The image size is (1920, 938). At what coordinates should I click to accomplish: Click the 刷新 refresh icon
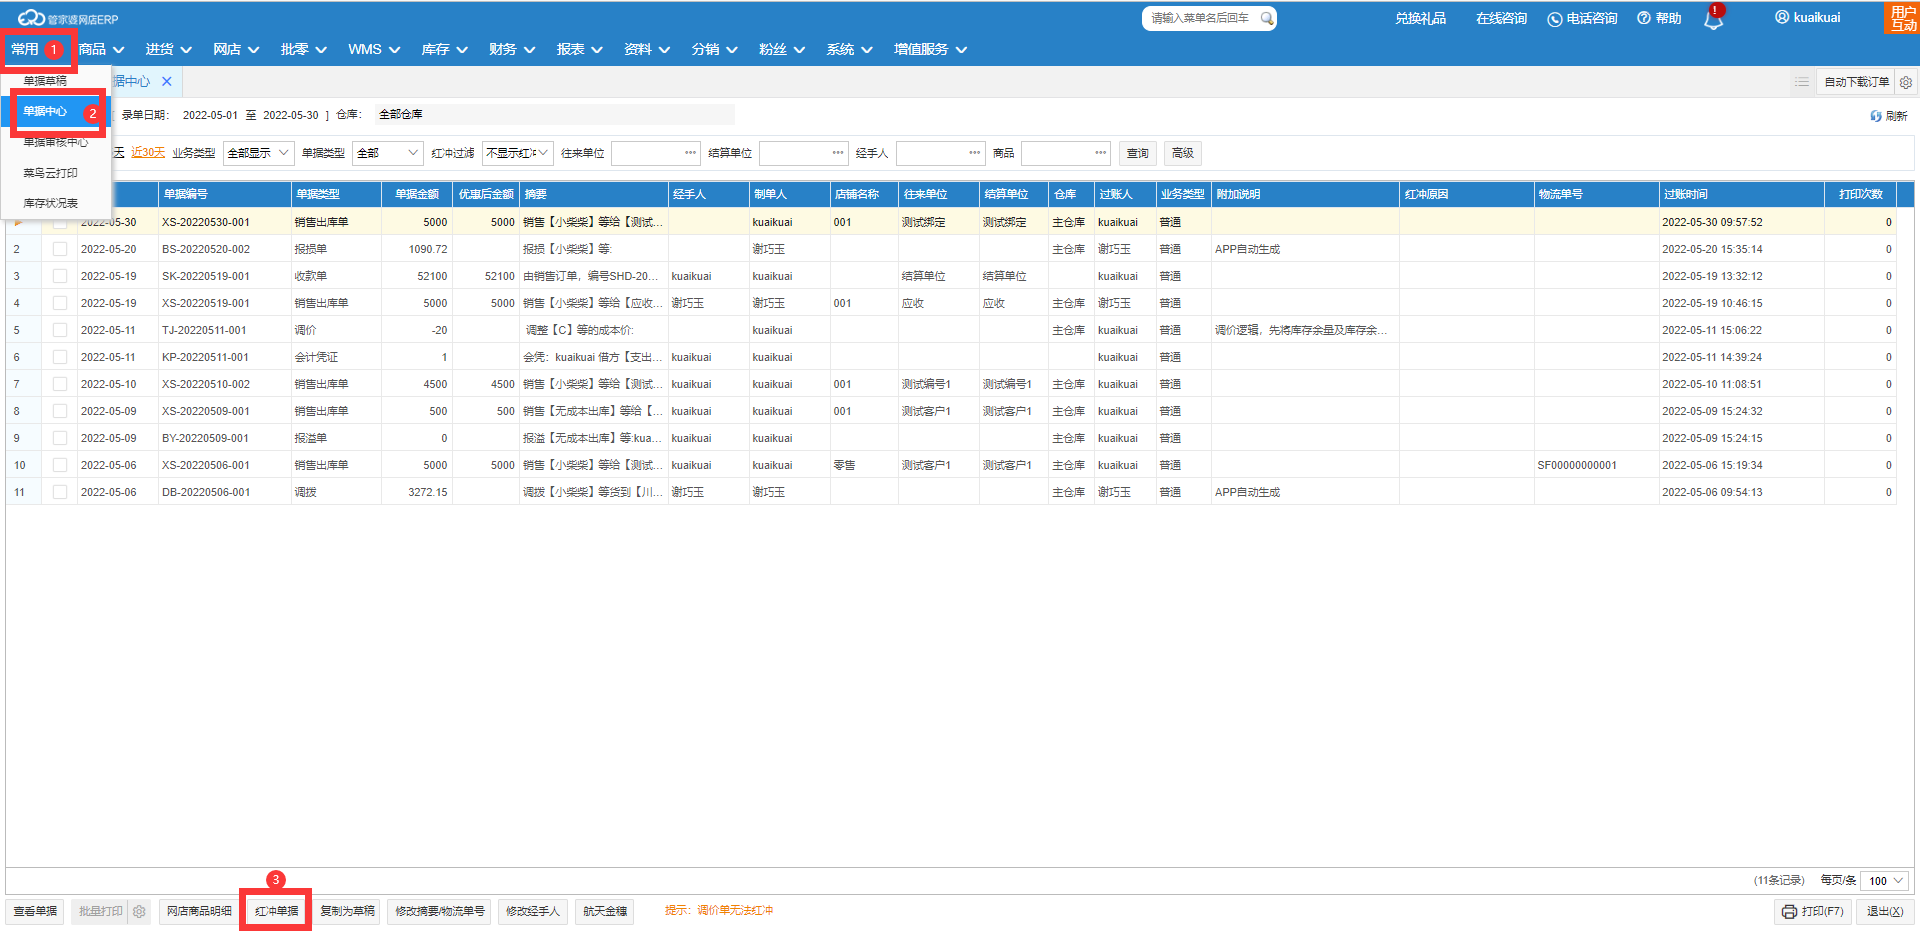click(x=1876, y=116)
